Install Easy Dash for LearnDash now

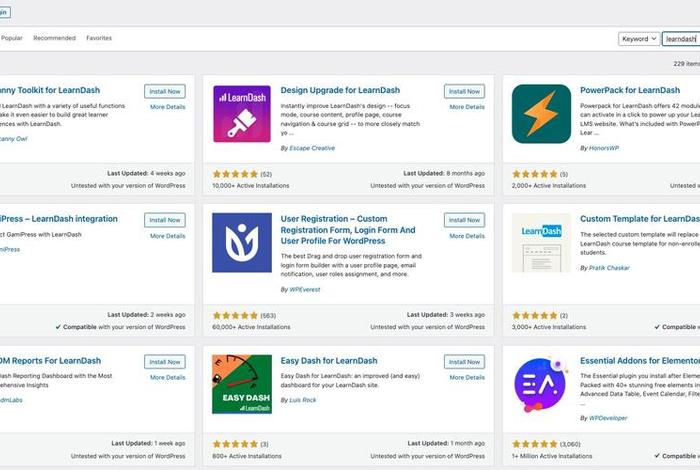464,362
